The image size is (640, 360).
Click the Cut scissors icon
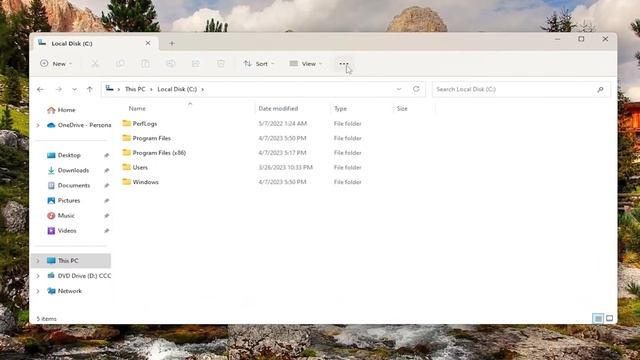[95, 64]
